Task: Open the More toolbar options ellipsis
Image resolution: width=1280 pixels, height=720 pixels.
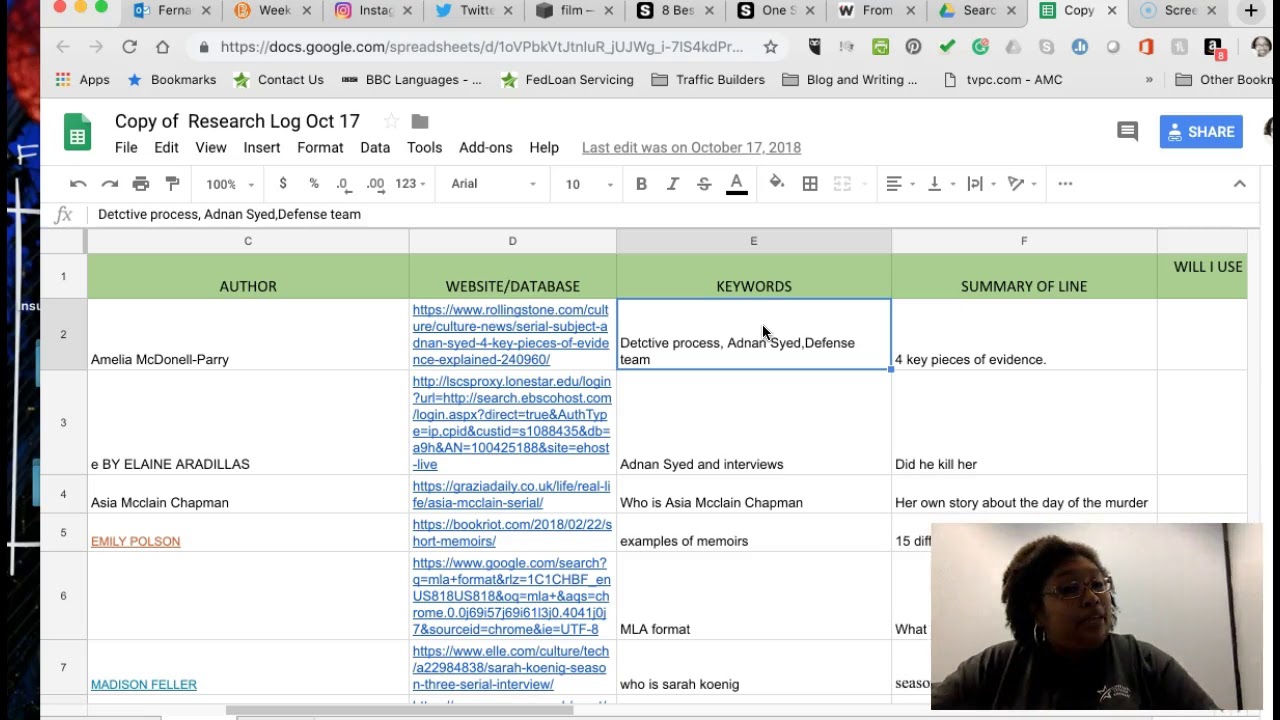Action: (x=1065, y=184)
